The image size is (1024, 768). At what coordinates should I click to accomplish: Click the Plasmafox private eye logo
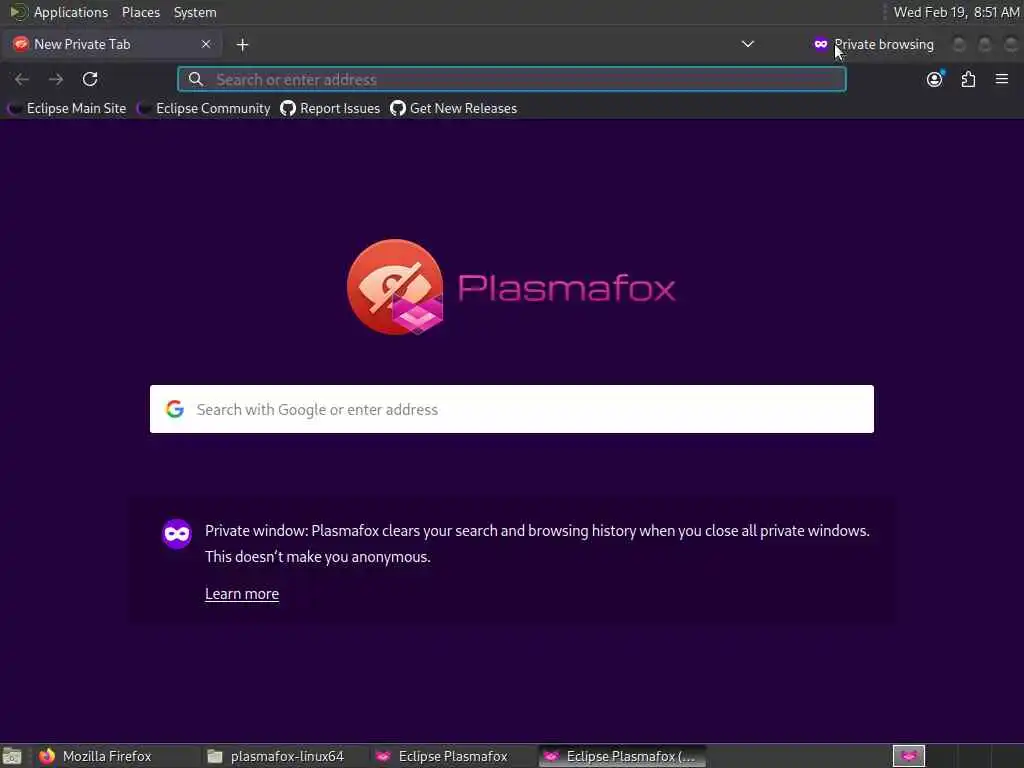(x=395, y=287)
